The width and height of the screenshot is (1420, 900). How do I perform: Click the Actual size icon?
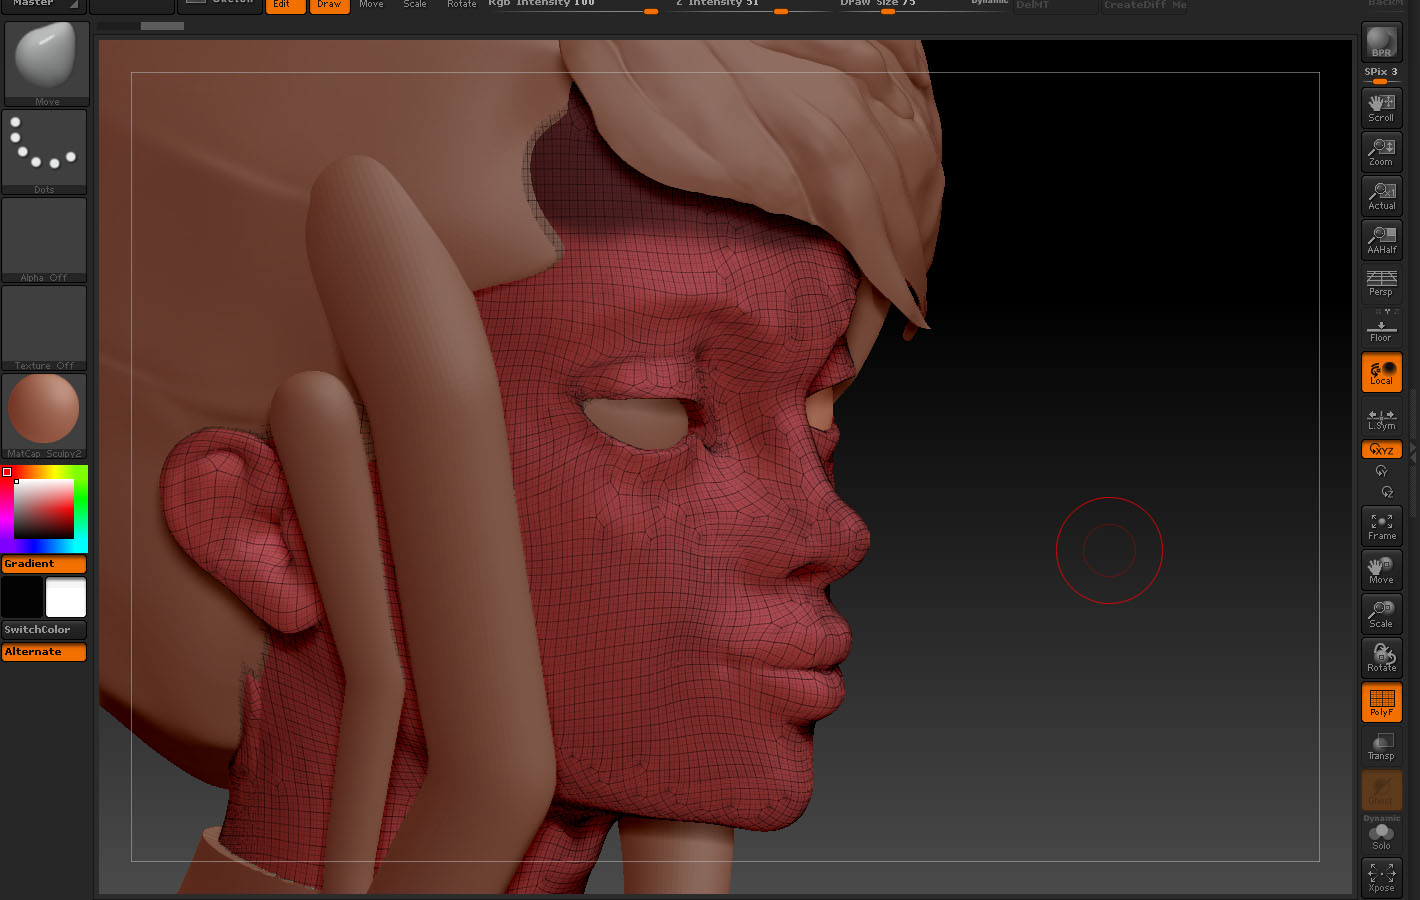[1381, 196]
